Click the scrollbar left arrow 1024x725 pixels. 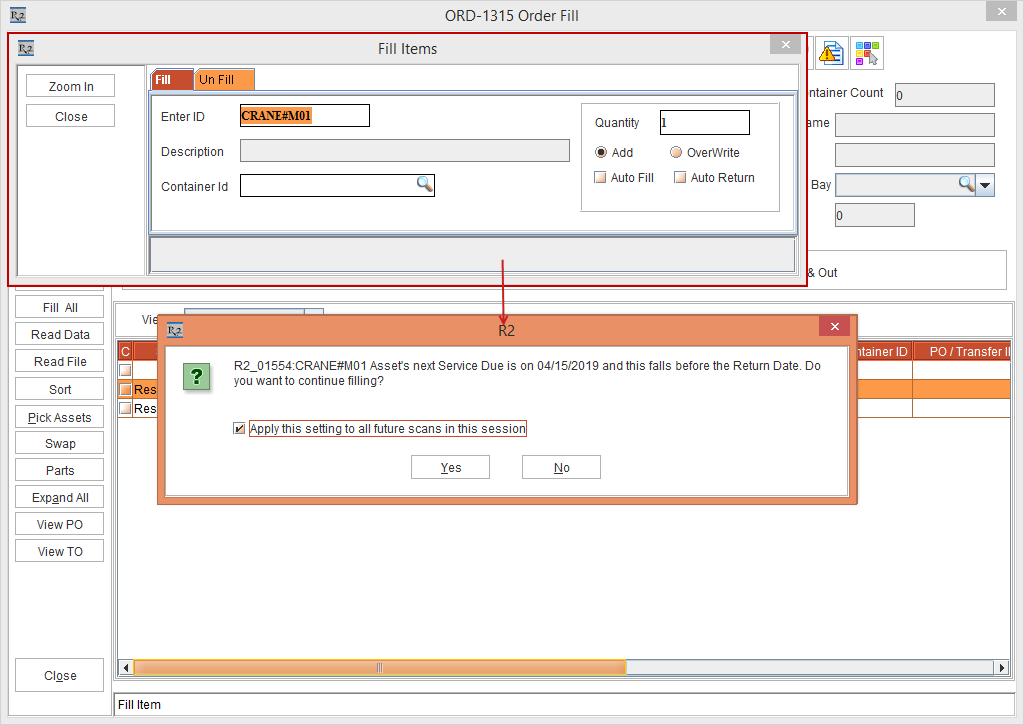(125, 668)
